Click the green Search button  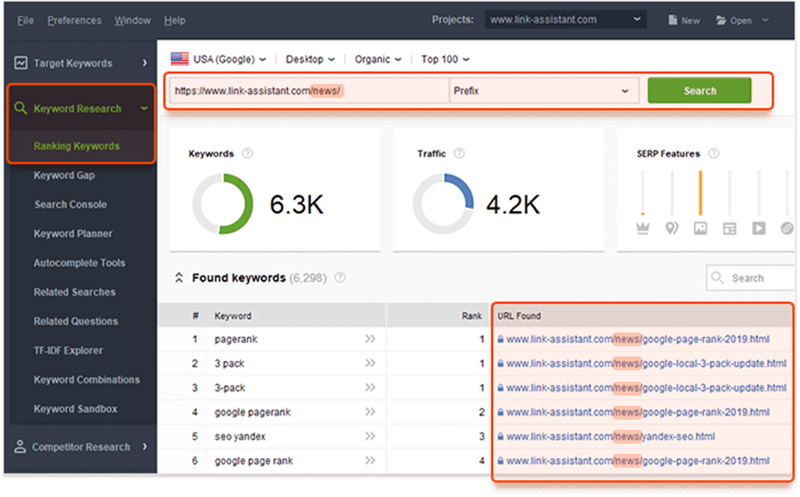coord(699,91)
